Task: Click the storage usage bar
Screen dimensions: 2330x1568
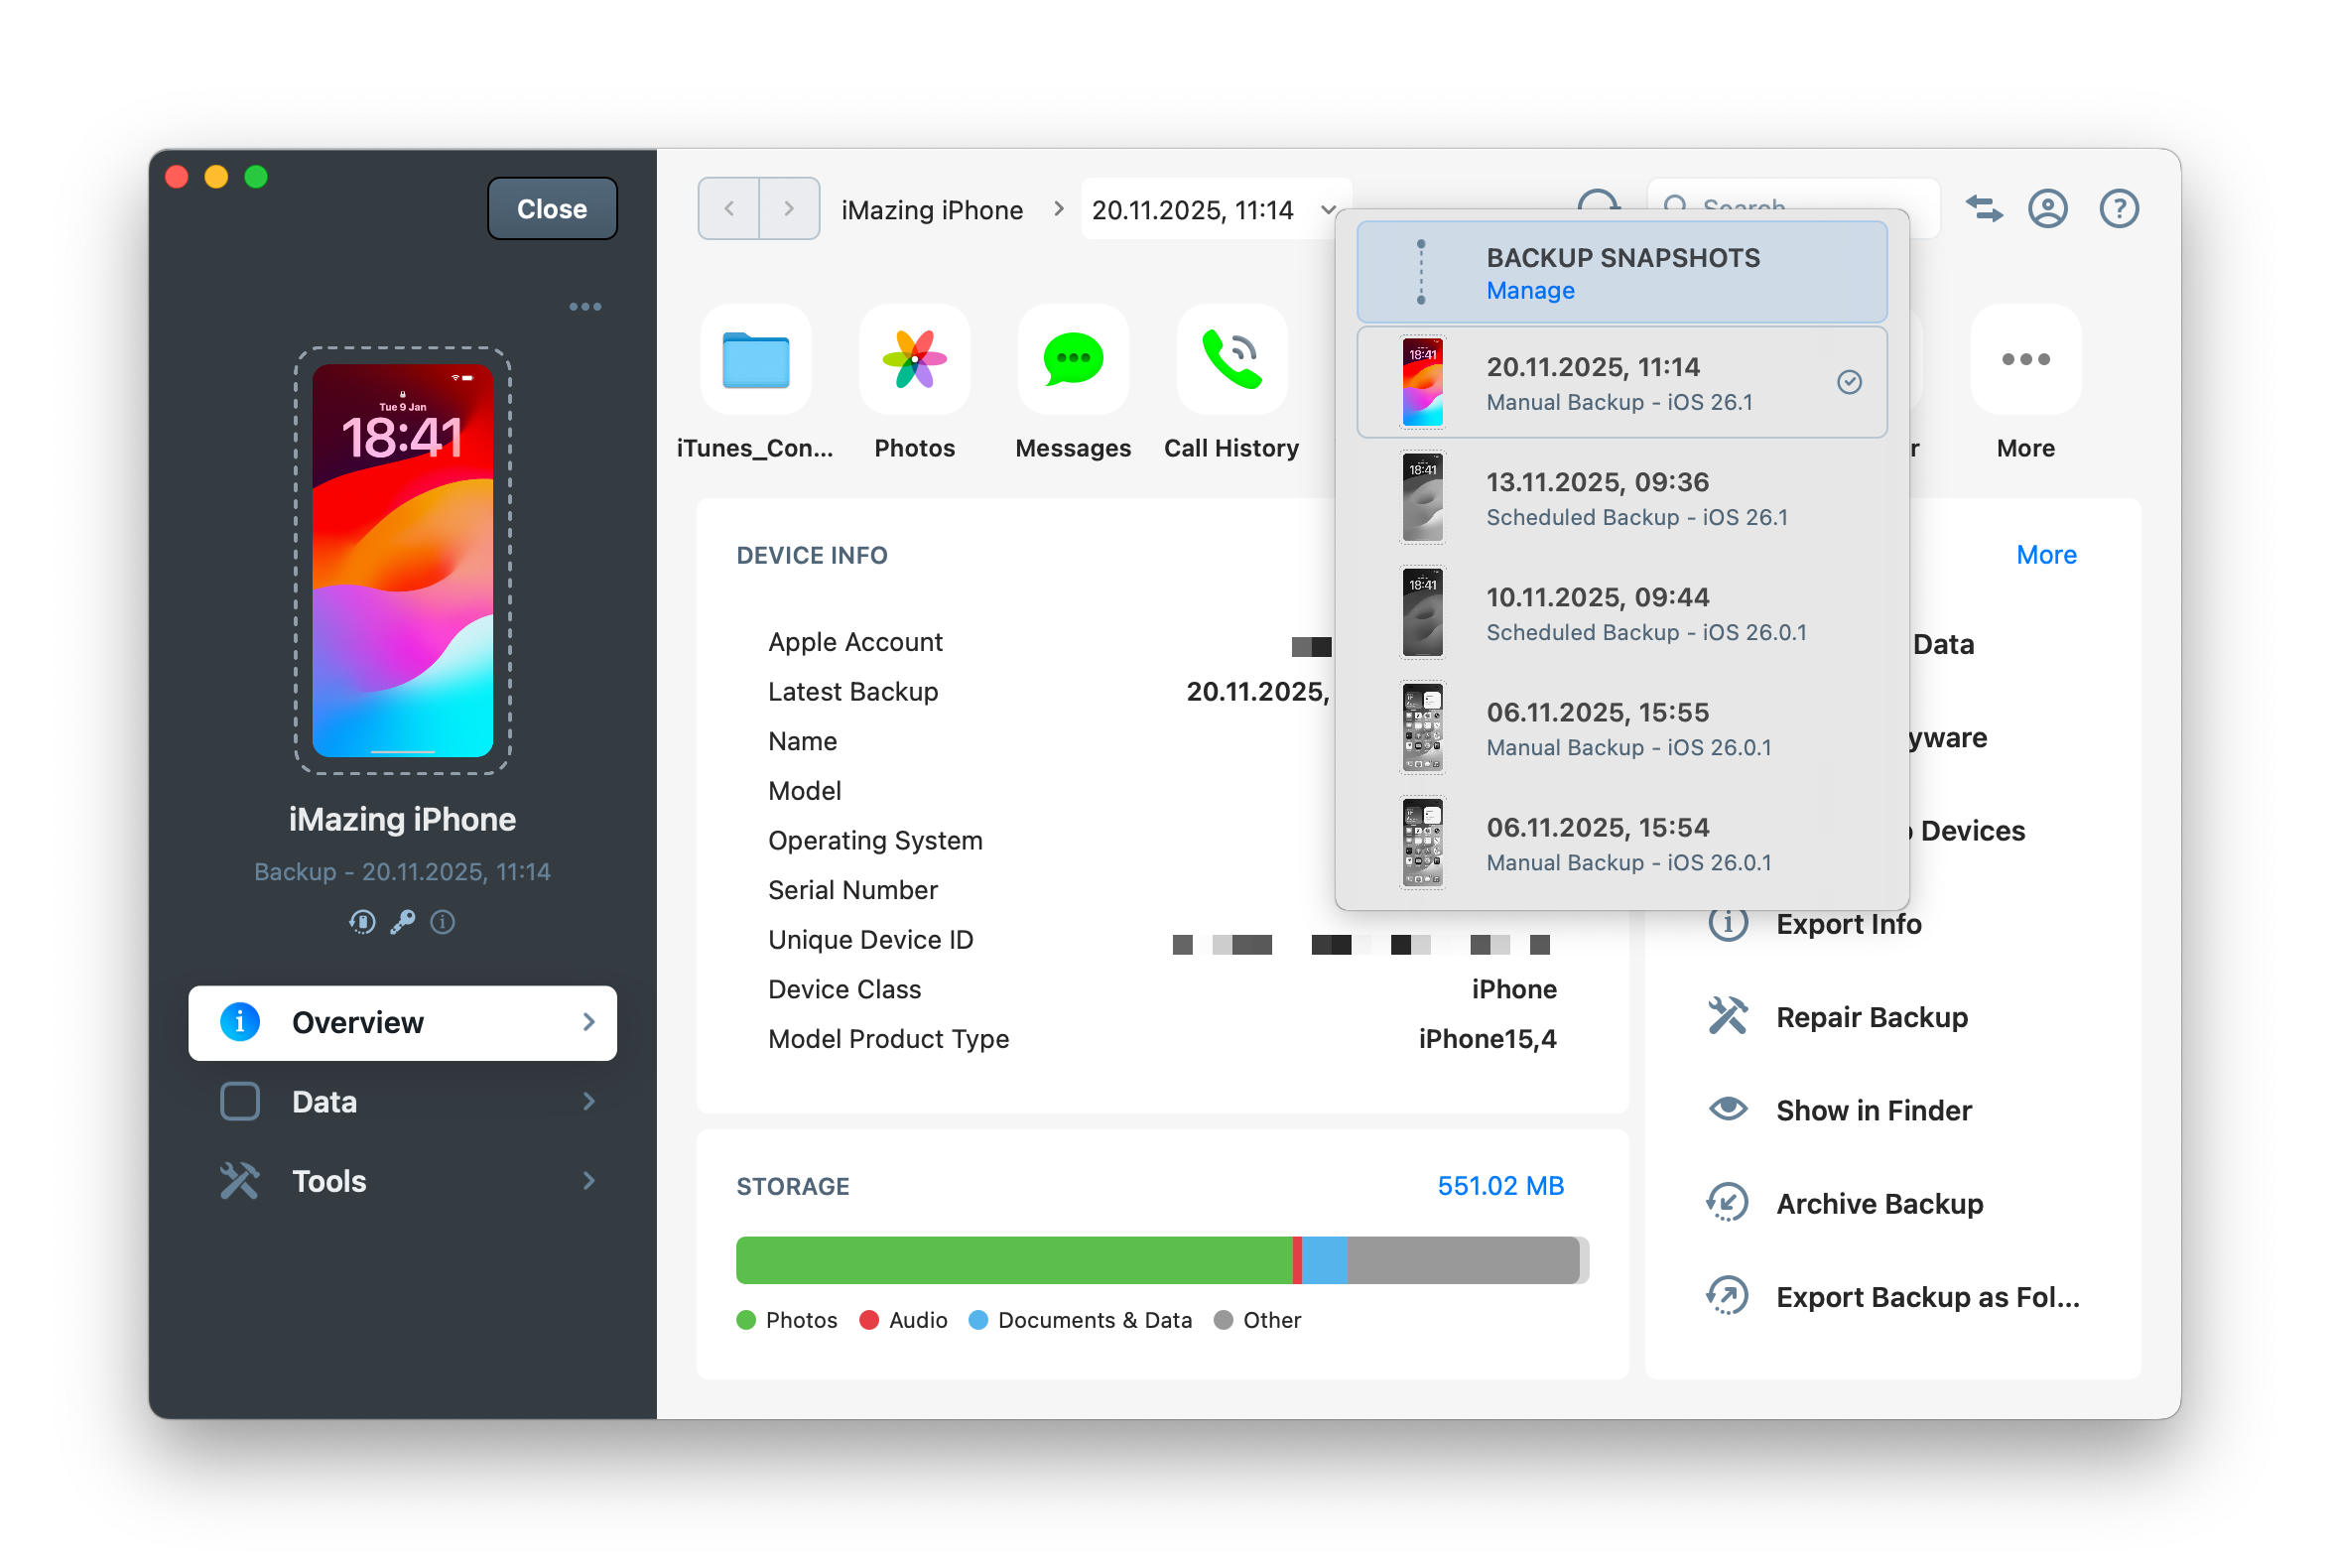Action: coord(1162,1260)
